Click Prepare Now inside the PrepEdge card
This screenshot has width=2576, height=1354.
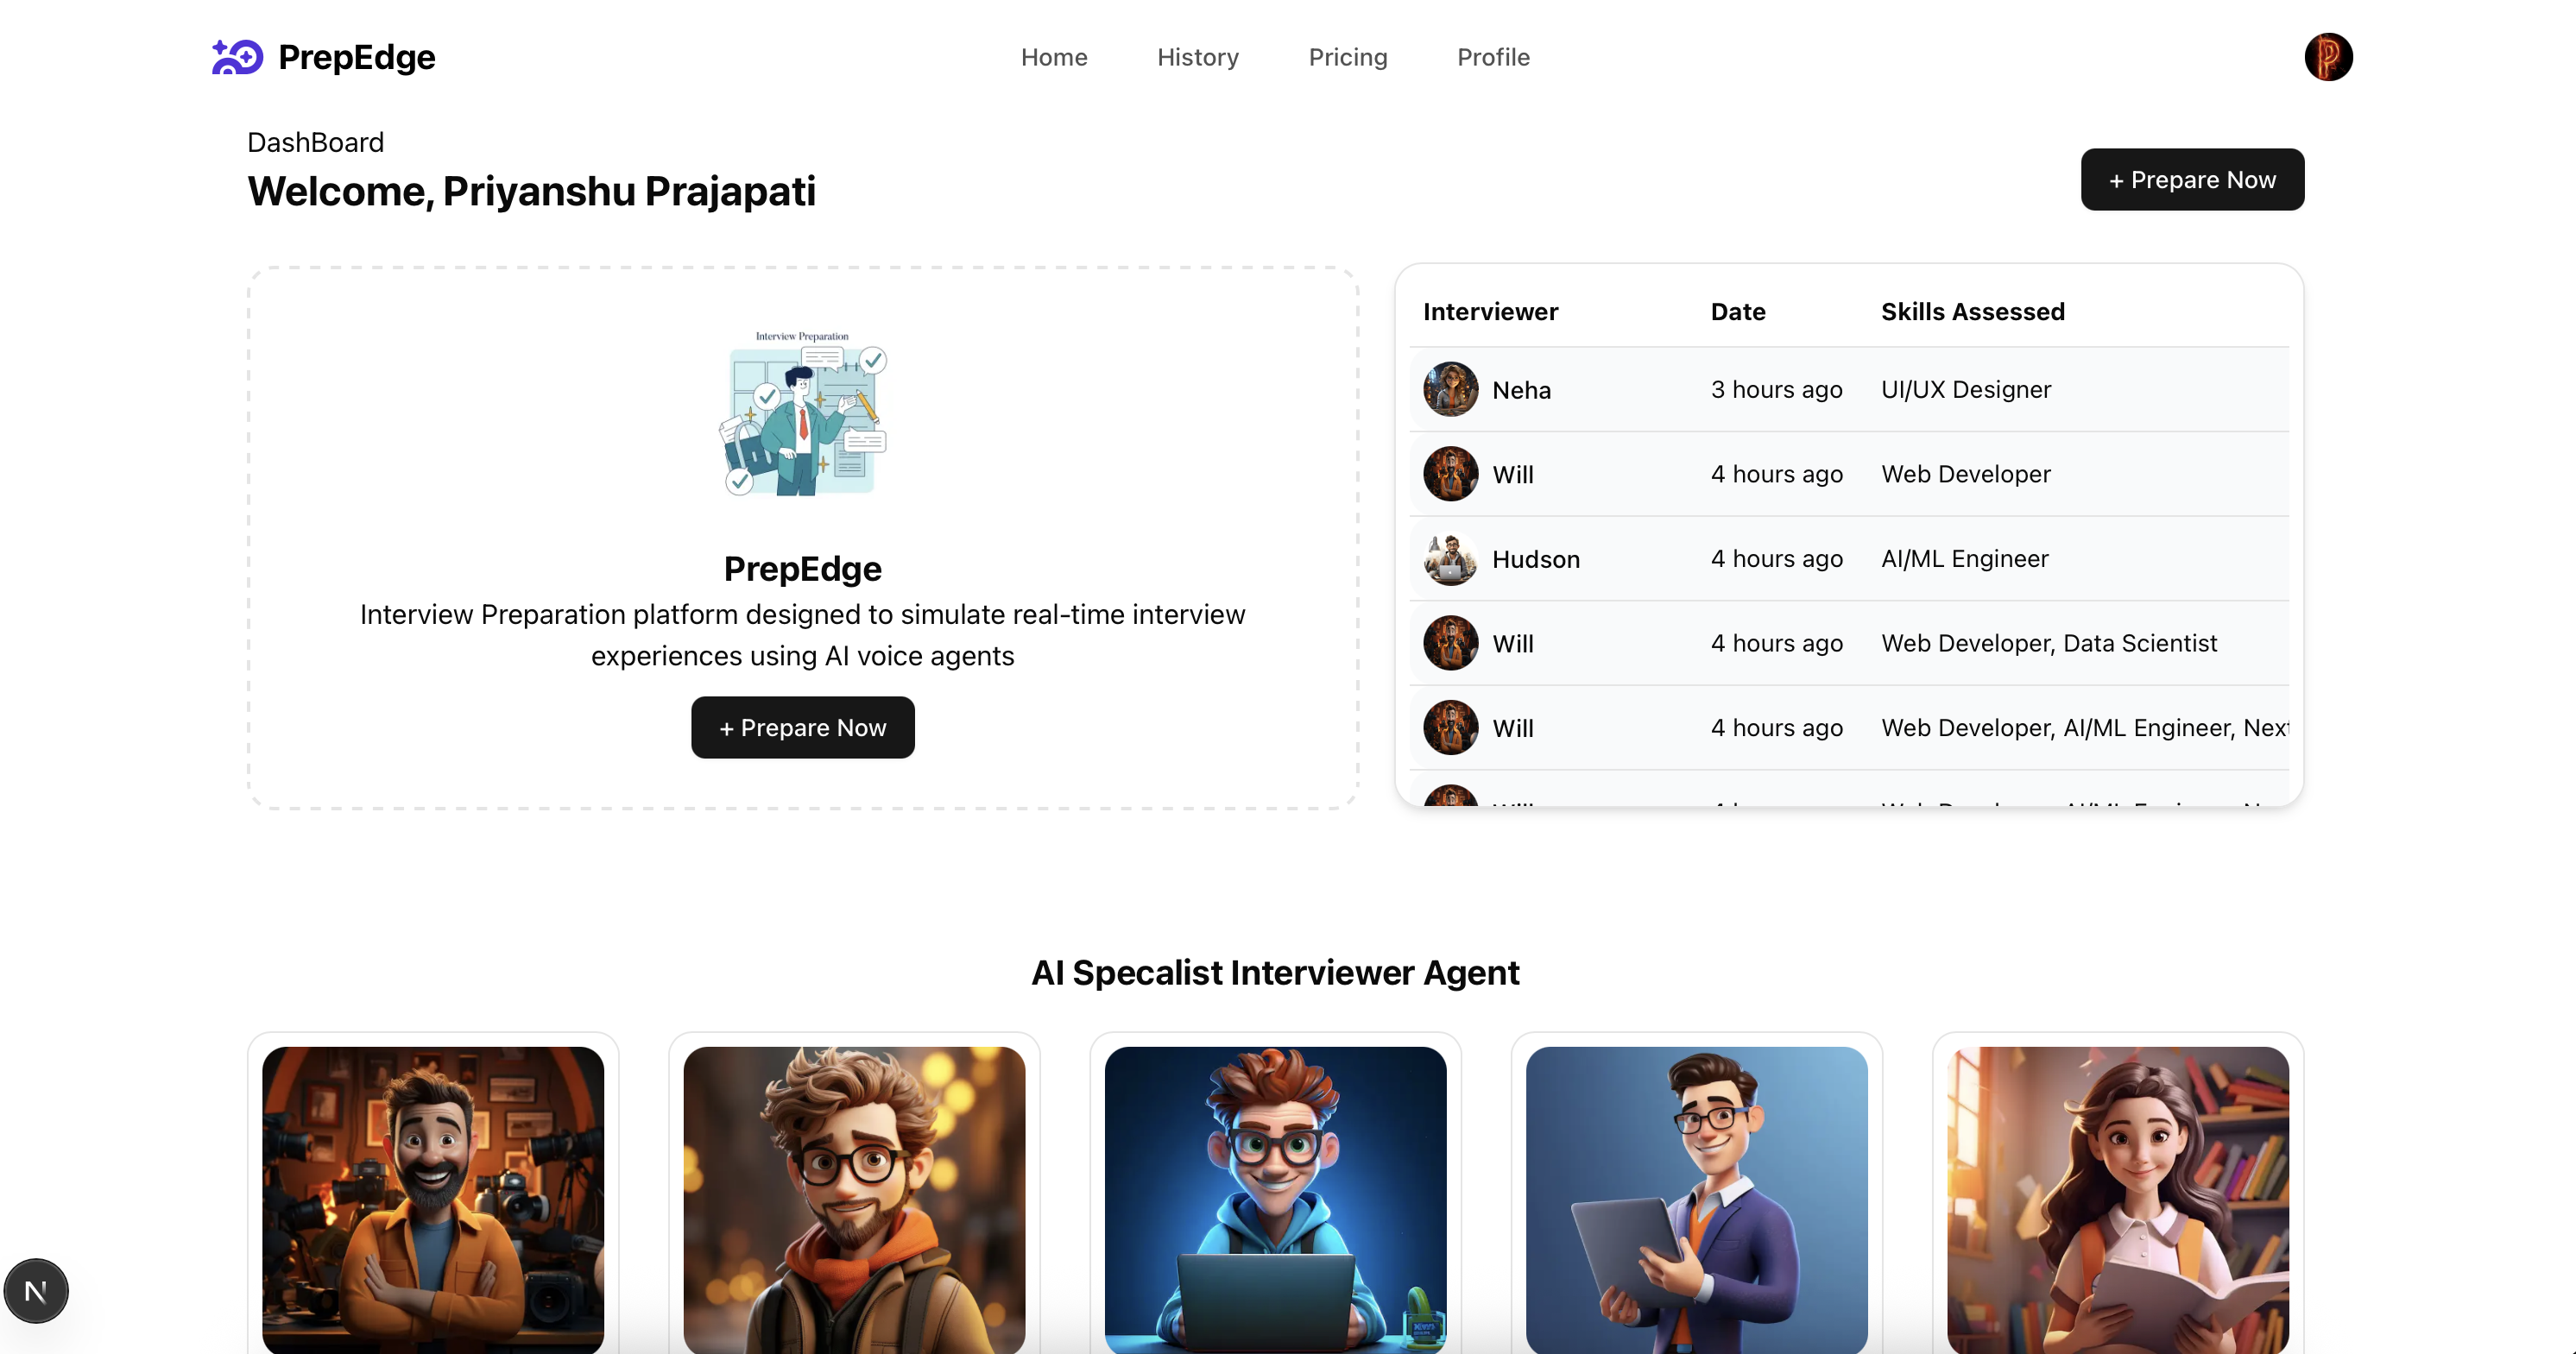point(802,728)
